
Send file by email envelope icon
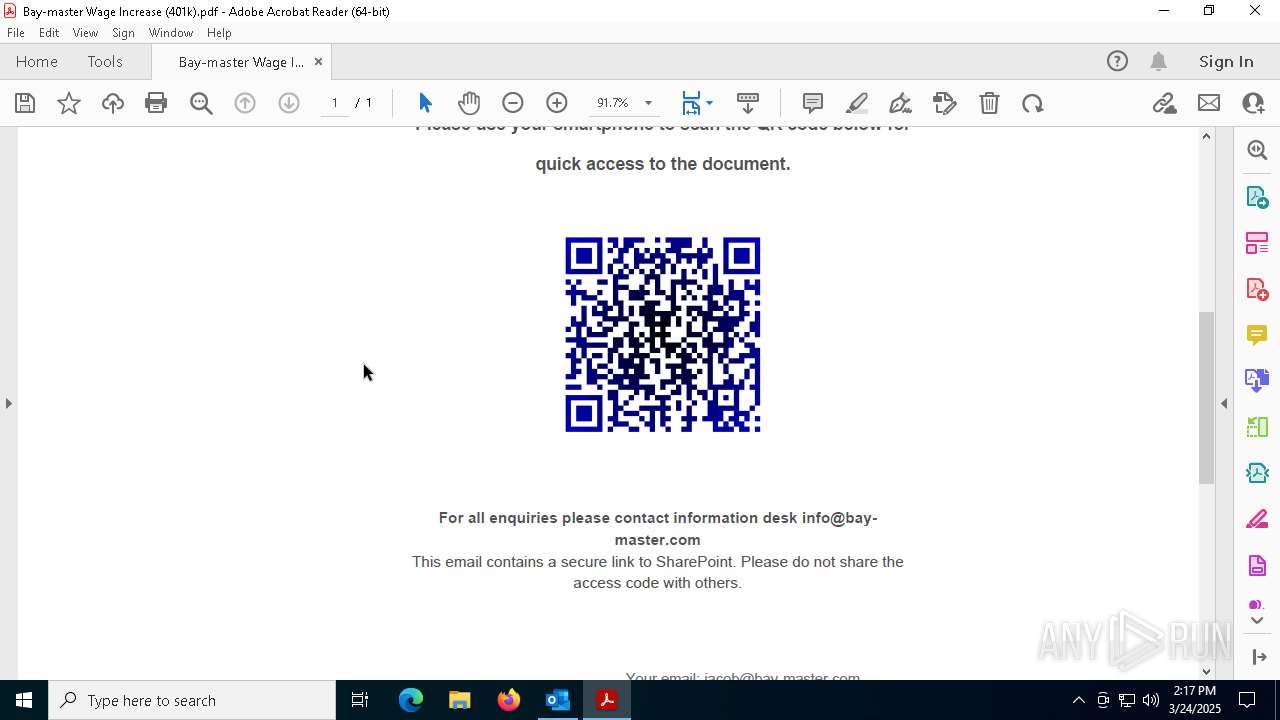[1209, 103]
